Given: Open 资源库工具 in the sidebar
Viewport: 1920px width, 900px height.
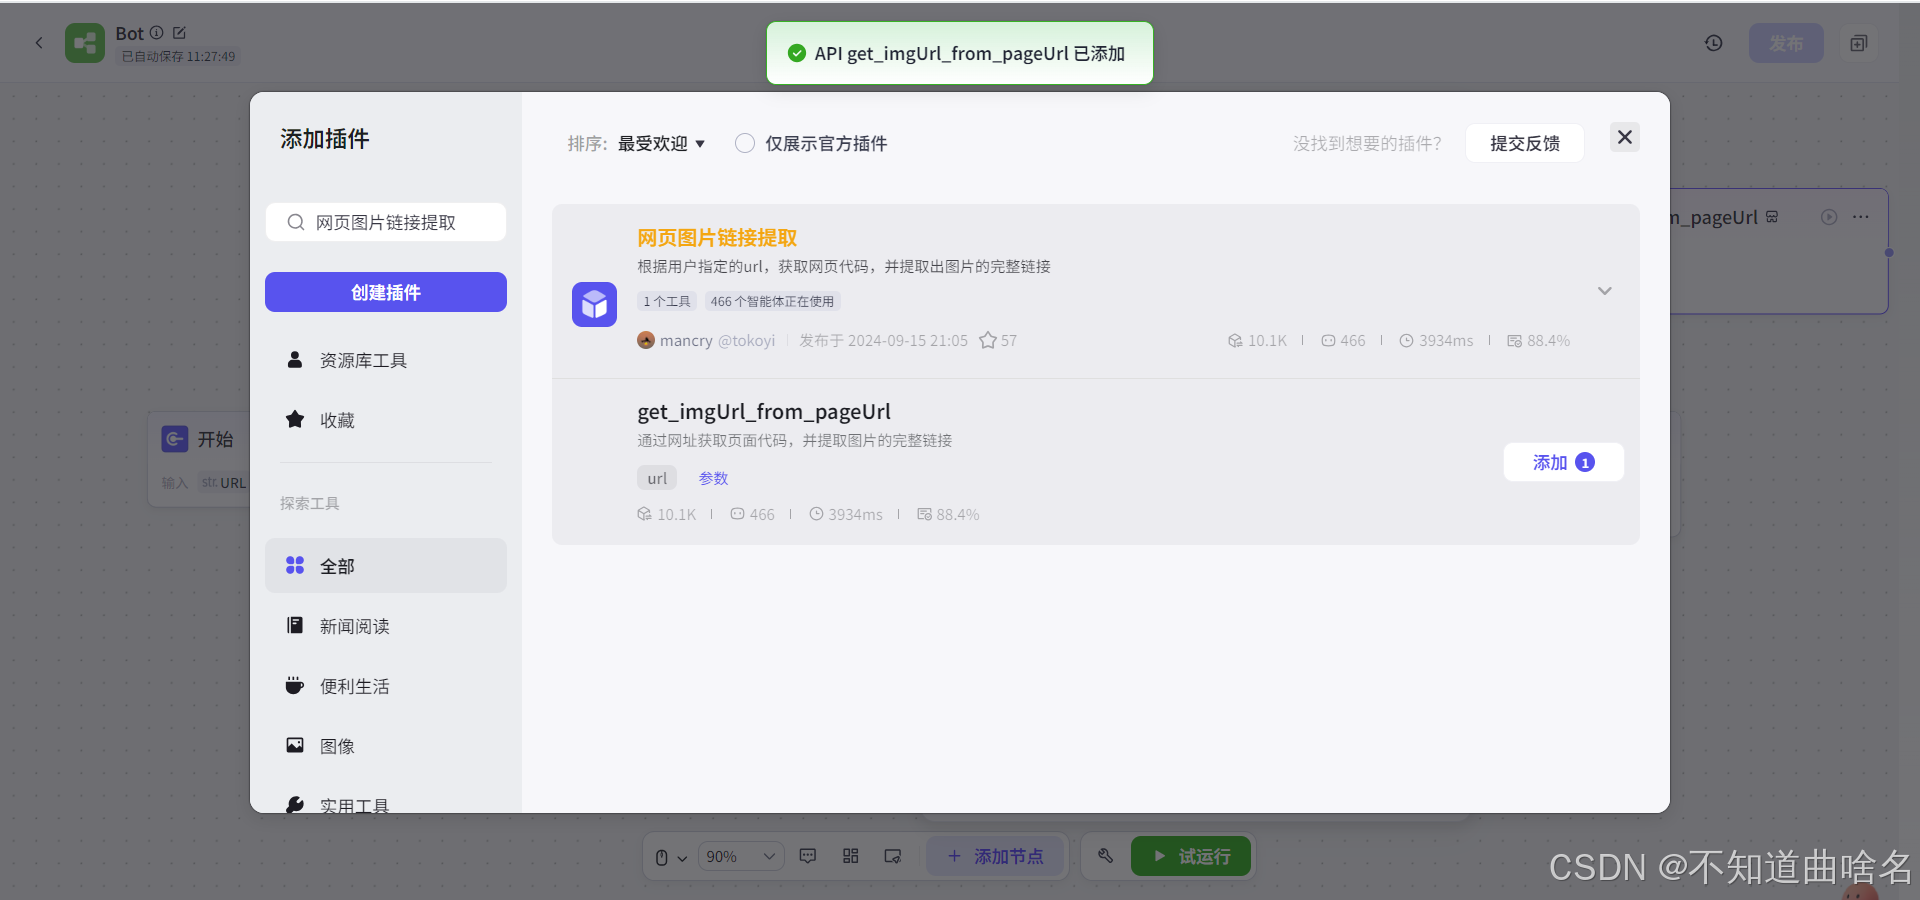Looking at the screenshot, I should click(386, 360).
